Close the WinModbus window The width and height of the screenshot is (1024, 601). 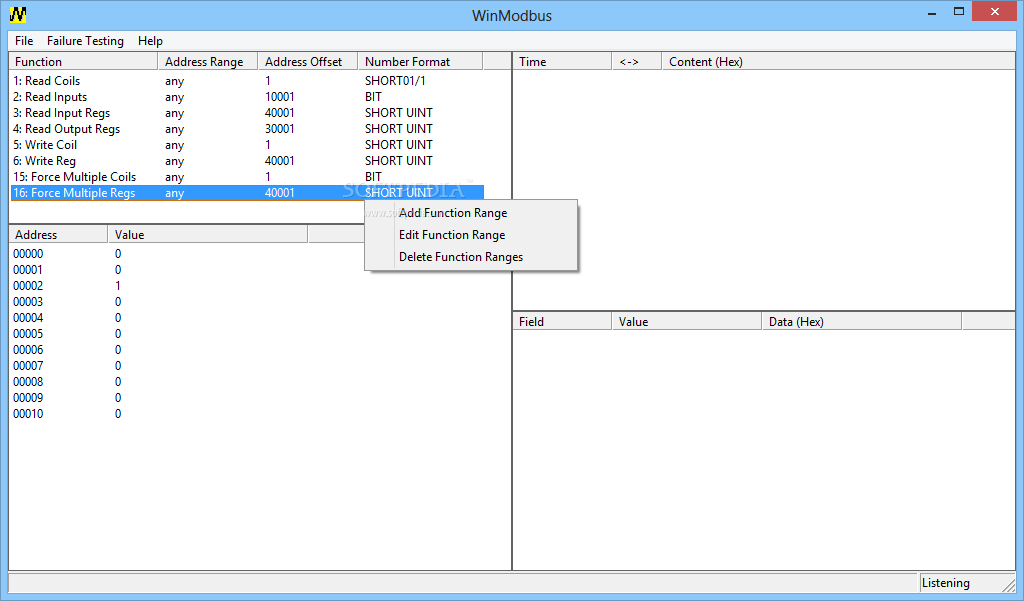coord(995,12)
